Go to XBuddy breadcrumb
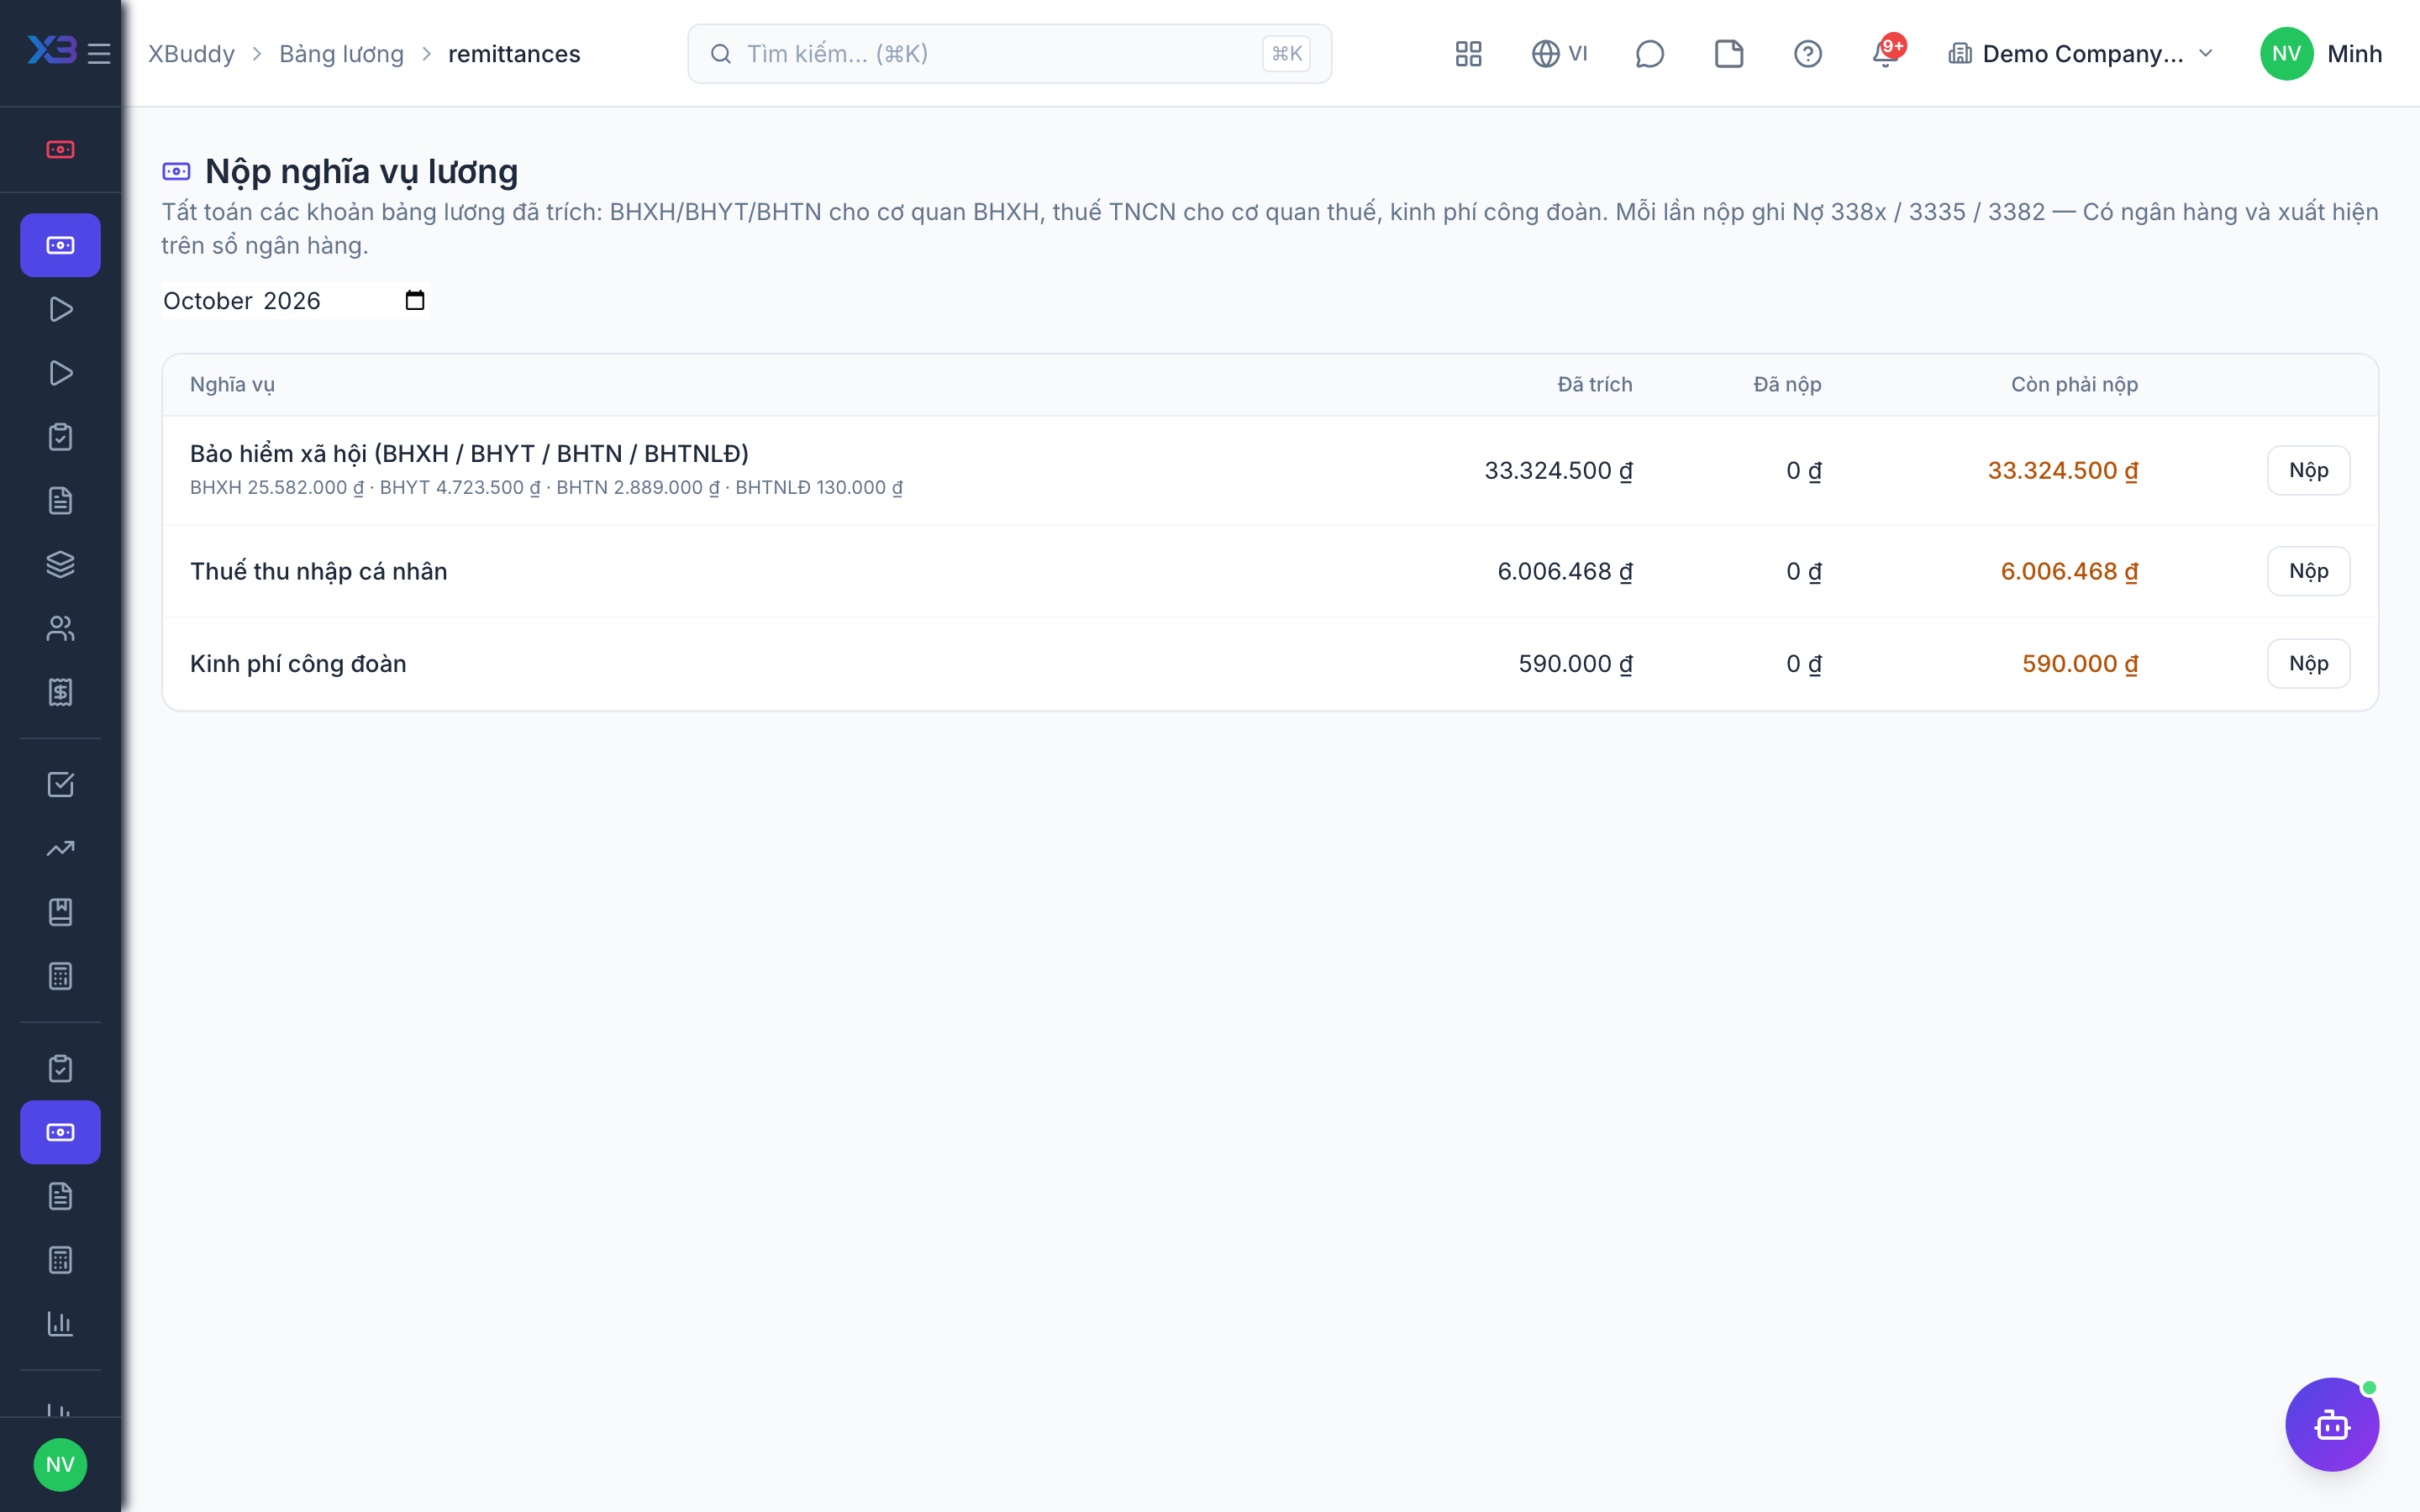This screenshot has height=1512, width=2420. click(191, 54)
